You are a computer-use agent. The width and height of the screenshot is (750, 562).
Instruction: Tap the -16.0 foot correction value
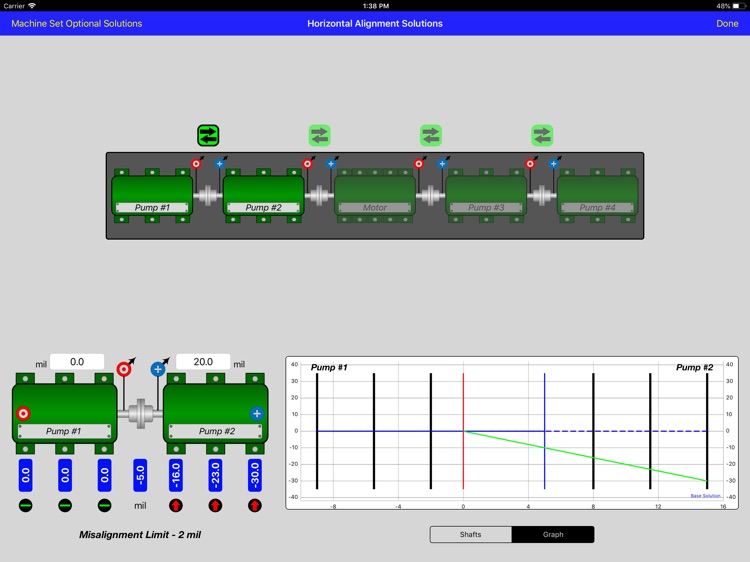pyautogui.click(x=176, y=475)
